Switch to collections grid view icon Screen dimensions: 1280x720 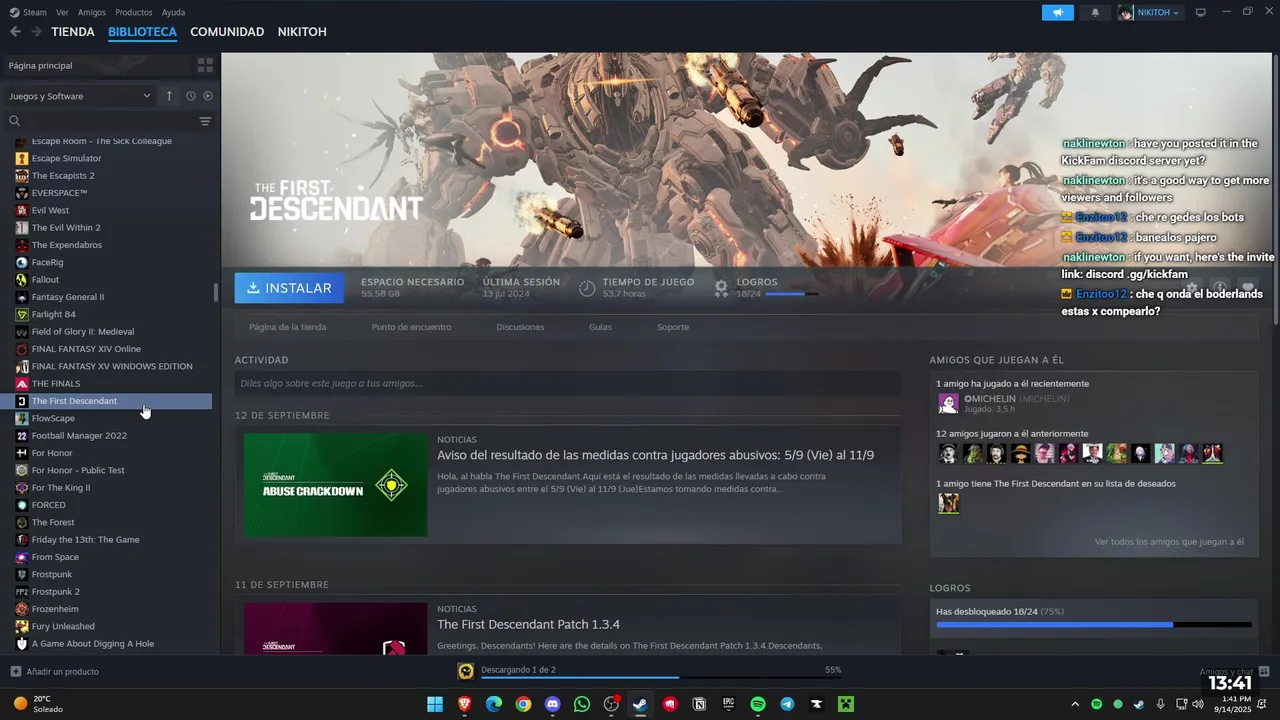205,65
